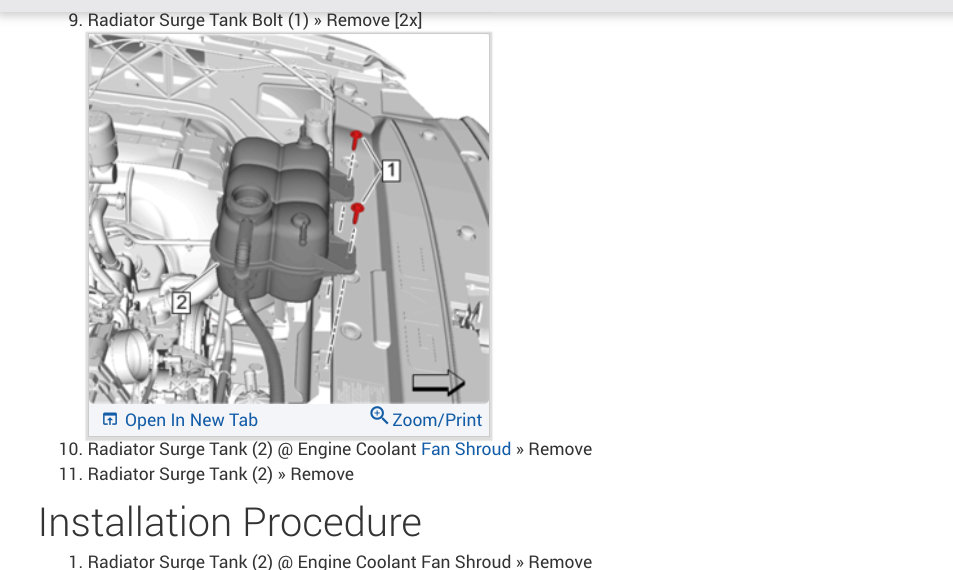Select the 'Installation Procedure' heading
The width and height of the screenshot is (953, 570).
coord(230,522)
